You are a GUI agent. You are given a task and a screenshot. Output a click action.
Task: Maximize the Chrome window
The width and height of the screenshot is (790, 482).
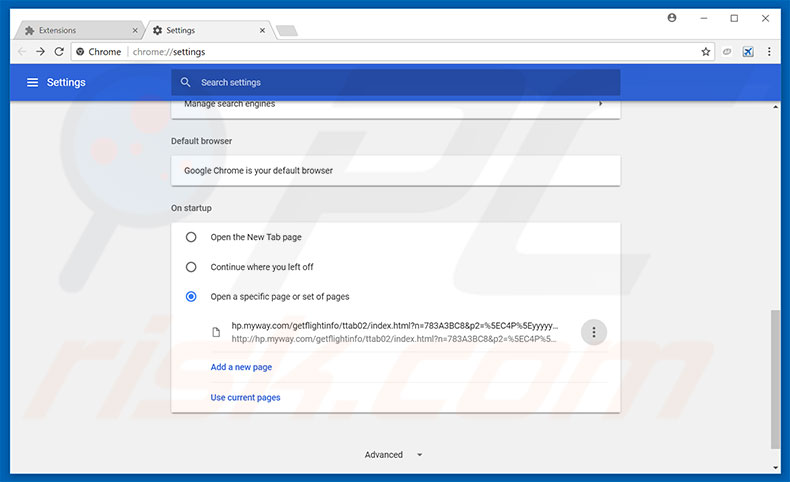click(734, 18)
